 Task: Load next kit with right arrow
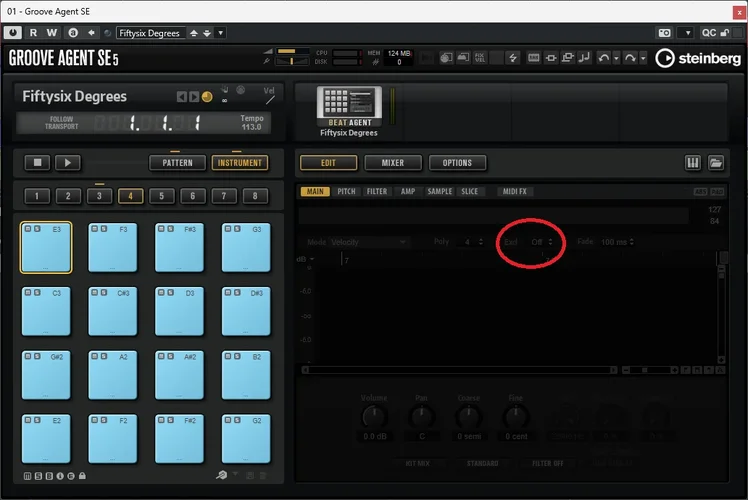(x=194, y=97)
